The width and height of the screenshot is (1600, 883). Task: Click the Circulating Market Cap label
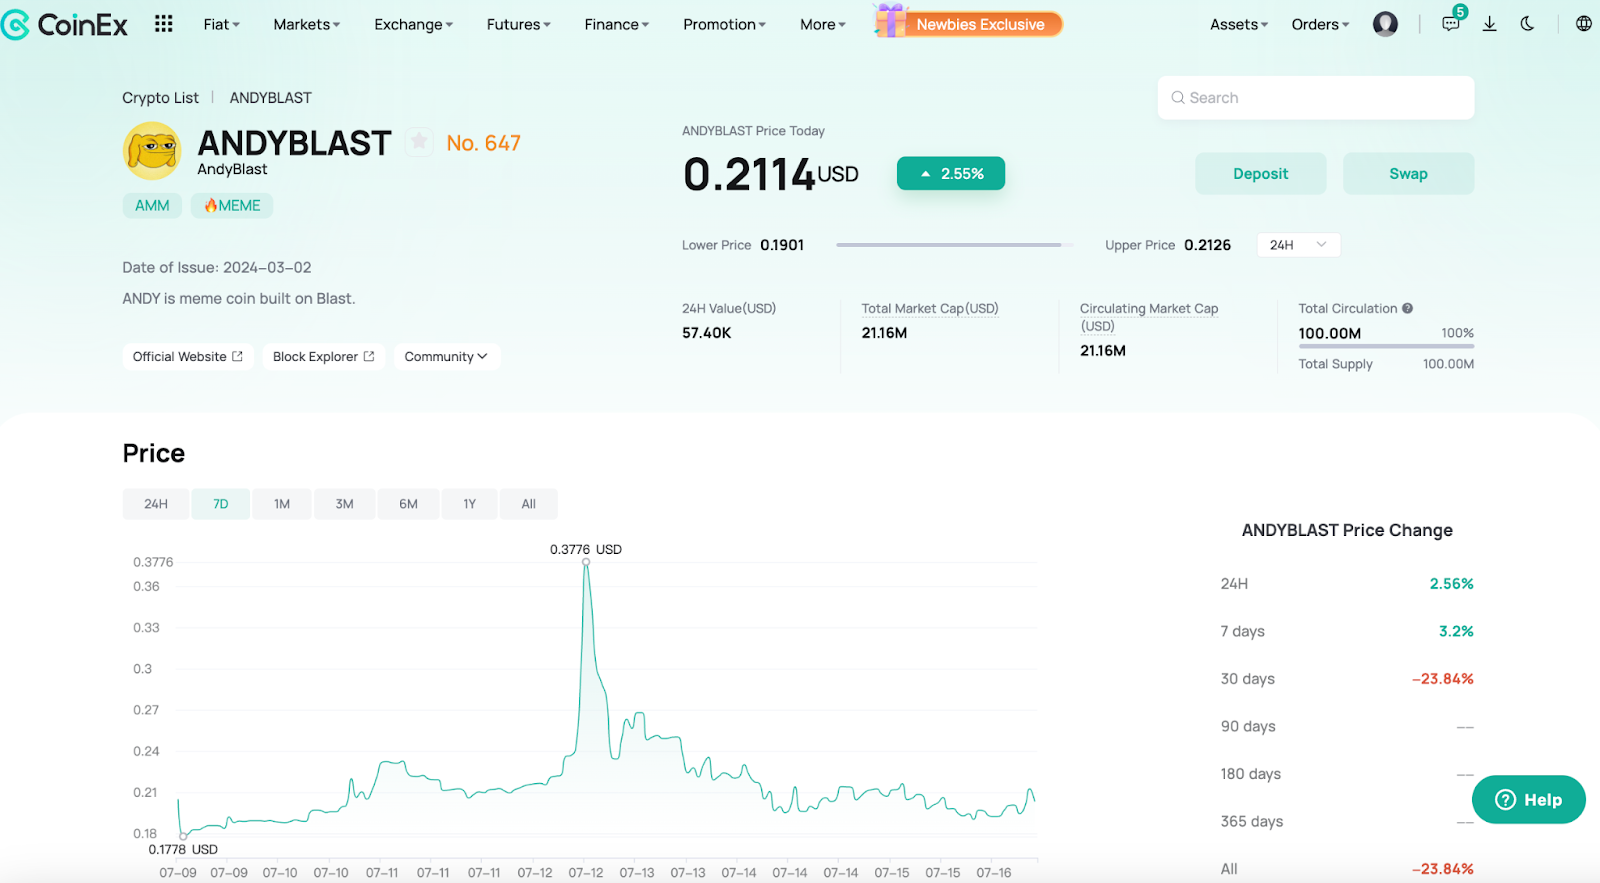1149,317
